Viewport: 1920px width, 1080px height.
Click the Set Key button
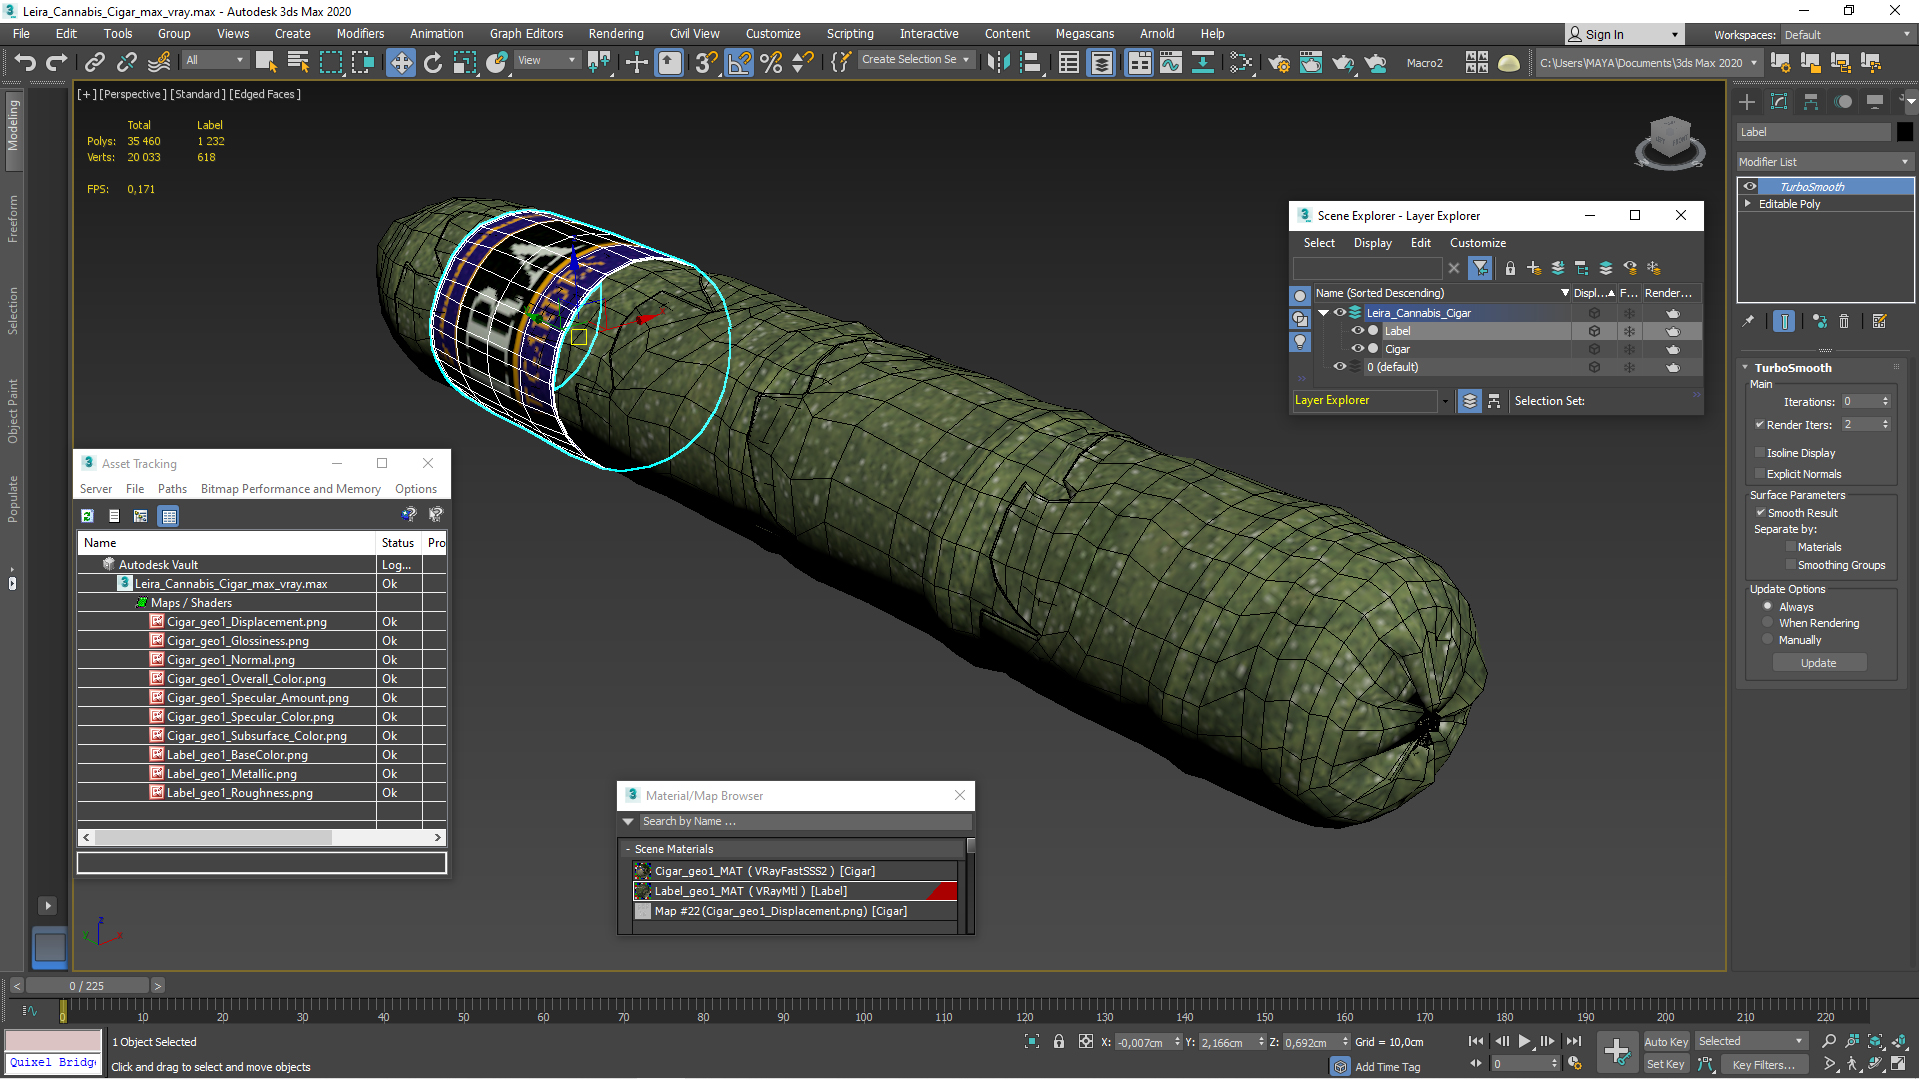(x=1666, y=1064)
